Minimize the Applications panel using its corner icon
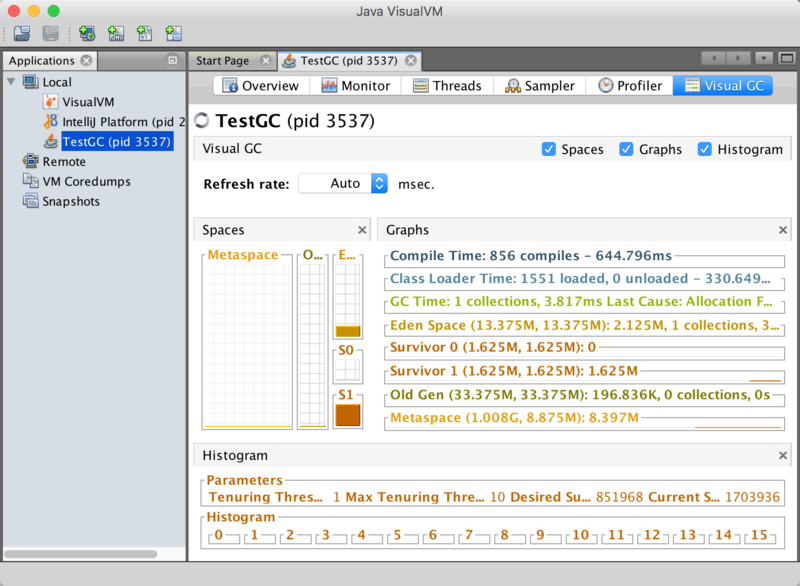 click(x=172, y=61)
